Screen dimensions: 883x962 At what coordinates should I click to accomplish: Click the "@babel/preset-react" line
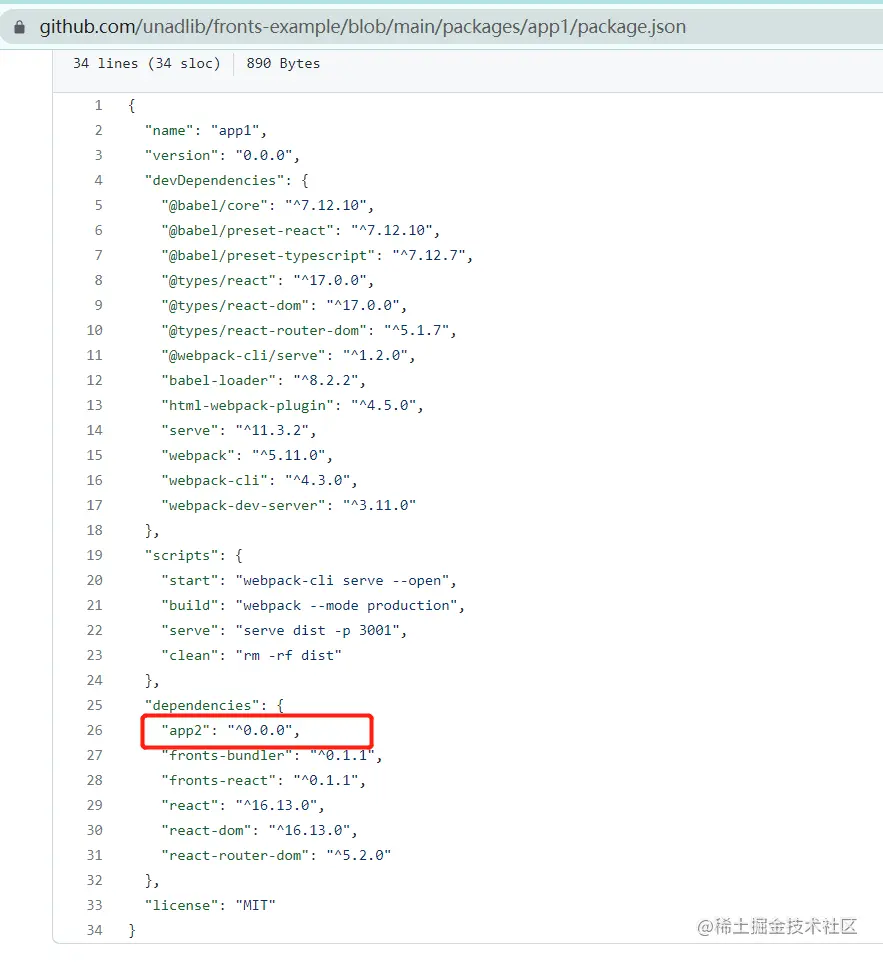tap(301, 231)
